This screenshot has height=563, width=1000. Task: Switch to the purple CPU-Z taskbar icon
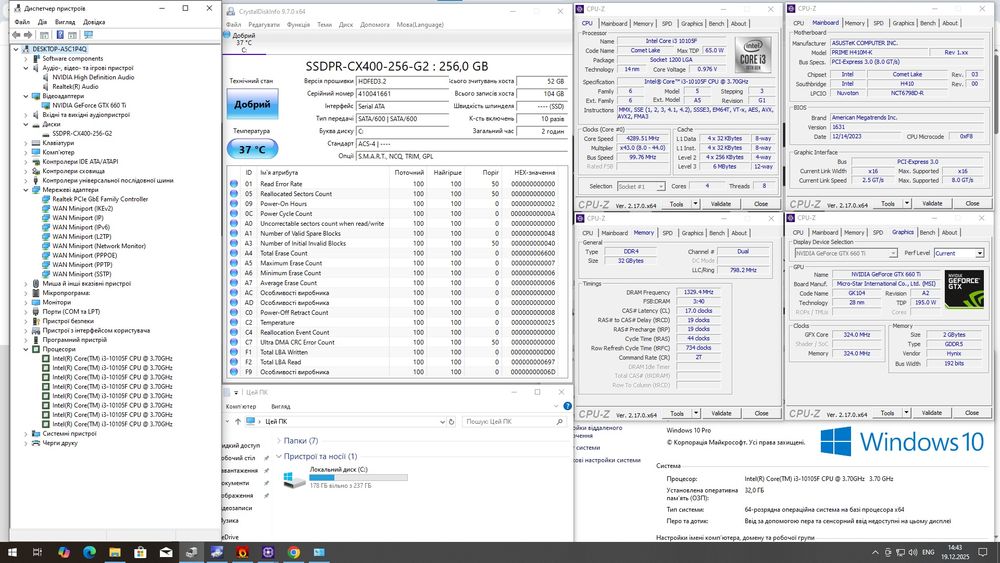(268, 552)
